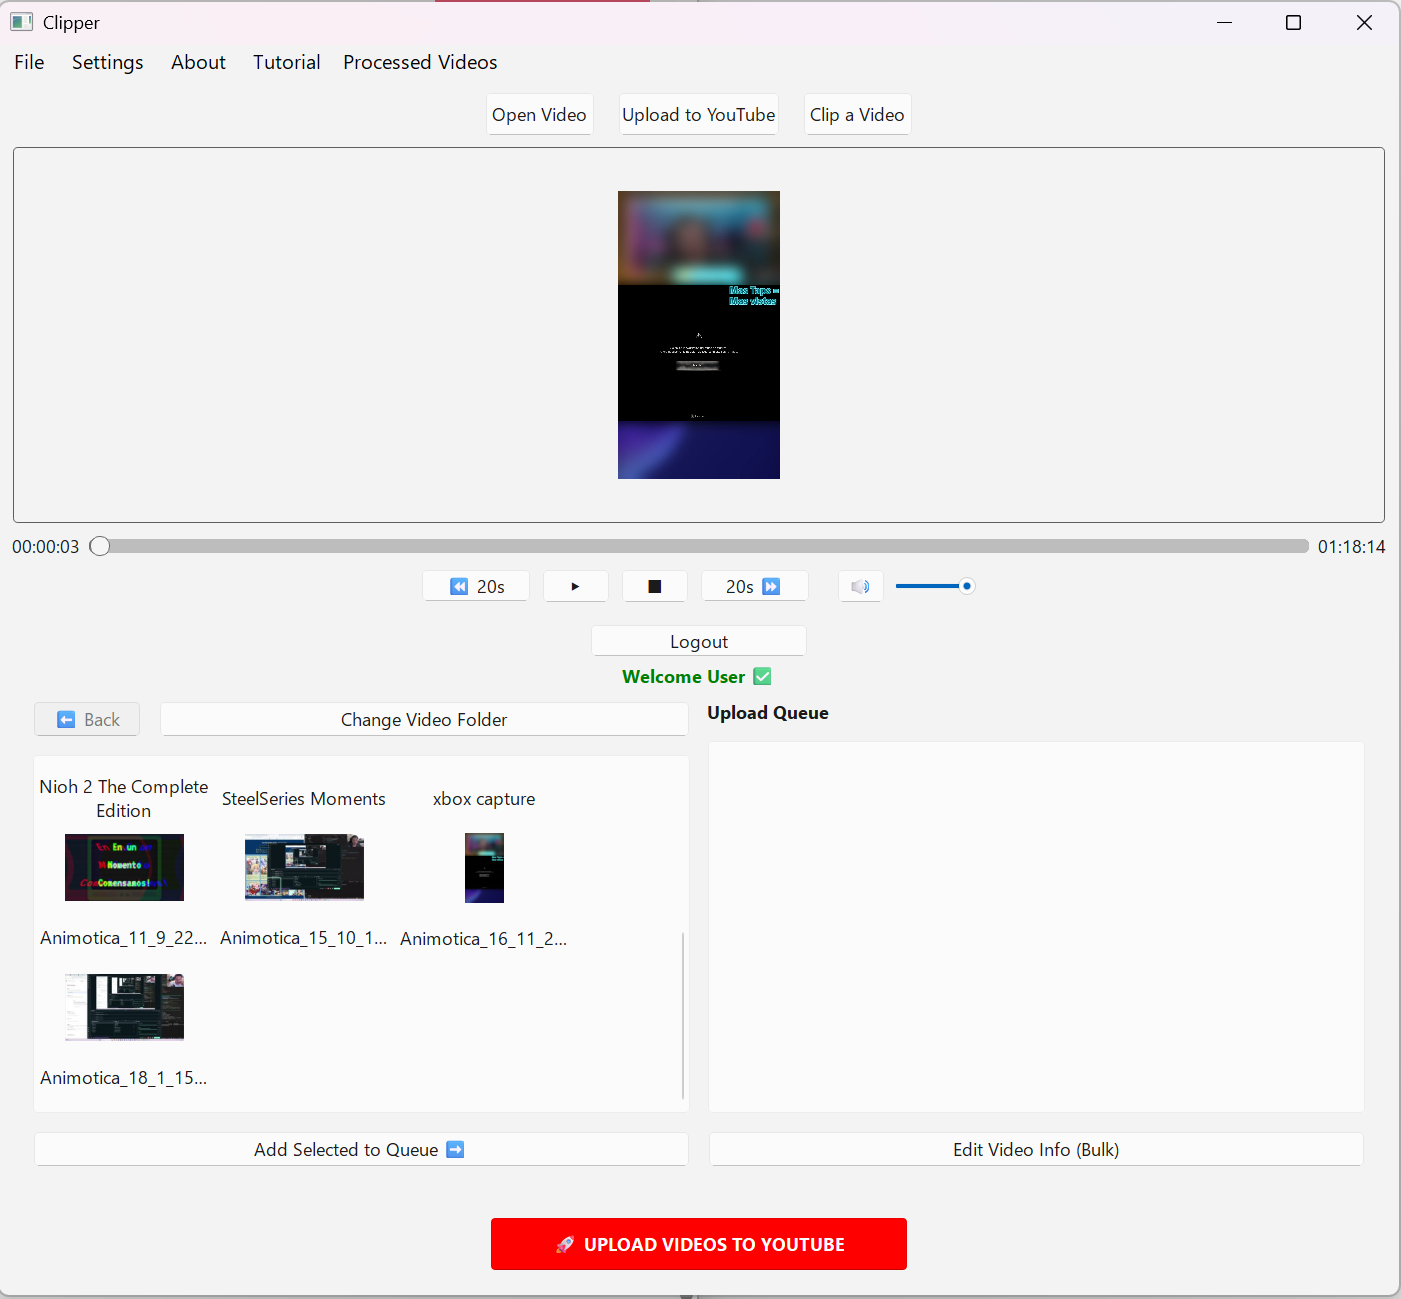1401x1299 pixels.
Task: Open the Settings menu
Action: click(107, 62)
